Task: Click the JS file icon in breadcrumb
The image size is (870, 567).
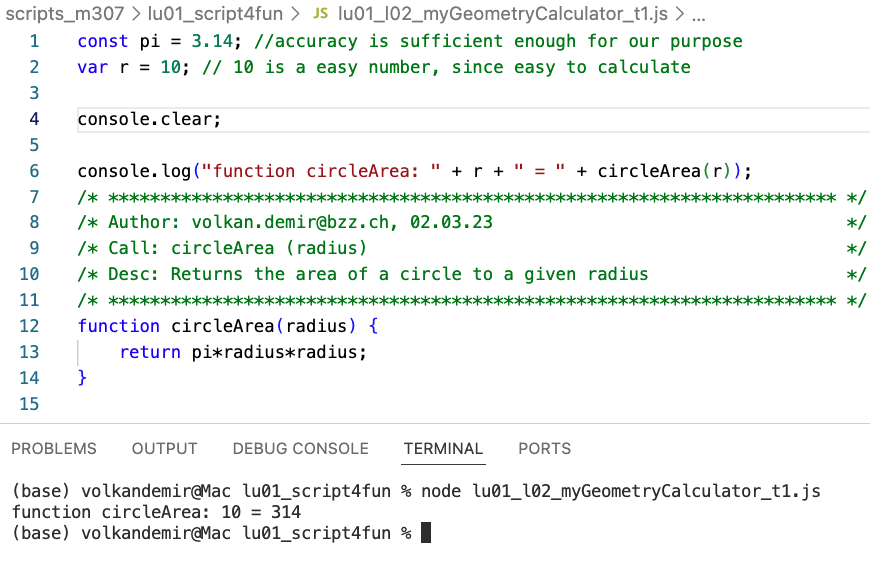Action: (x=320, y=15)
